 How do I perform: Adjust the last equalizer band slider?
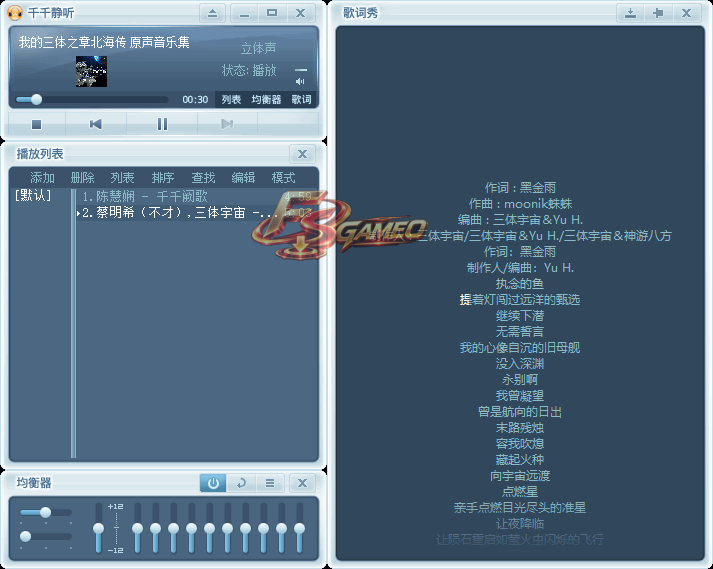tap(299, 528)
